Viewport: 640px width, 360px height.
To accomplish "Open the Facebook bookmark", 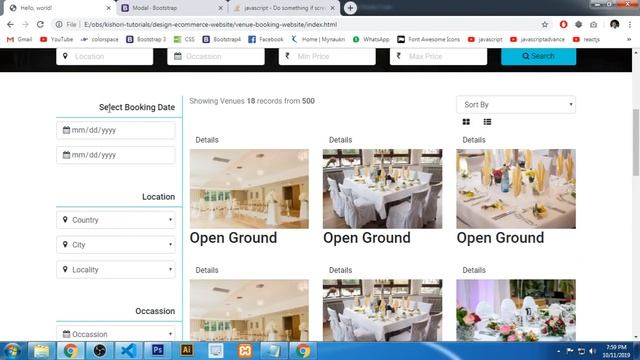I will (266, 39).
